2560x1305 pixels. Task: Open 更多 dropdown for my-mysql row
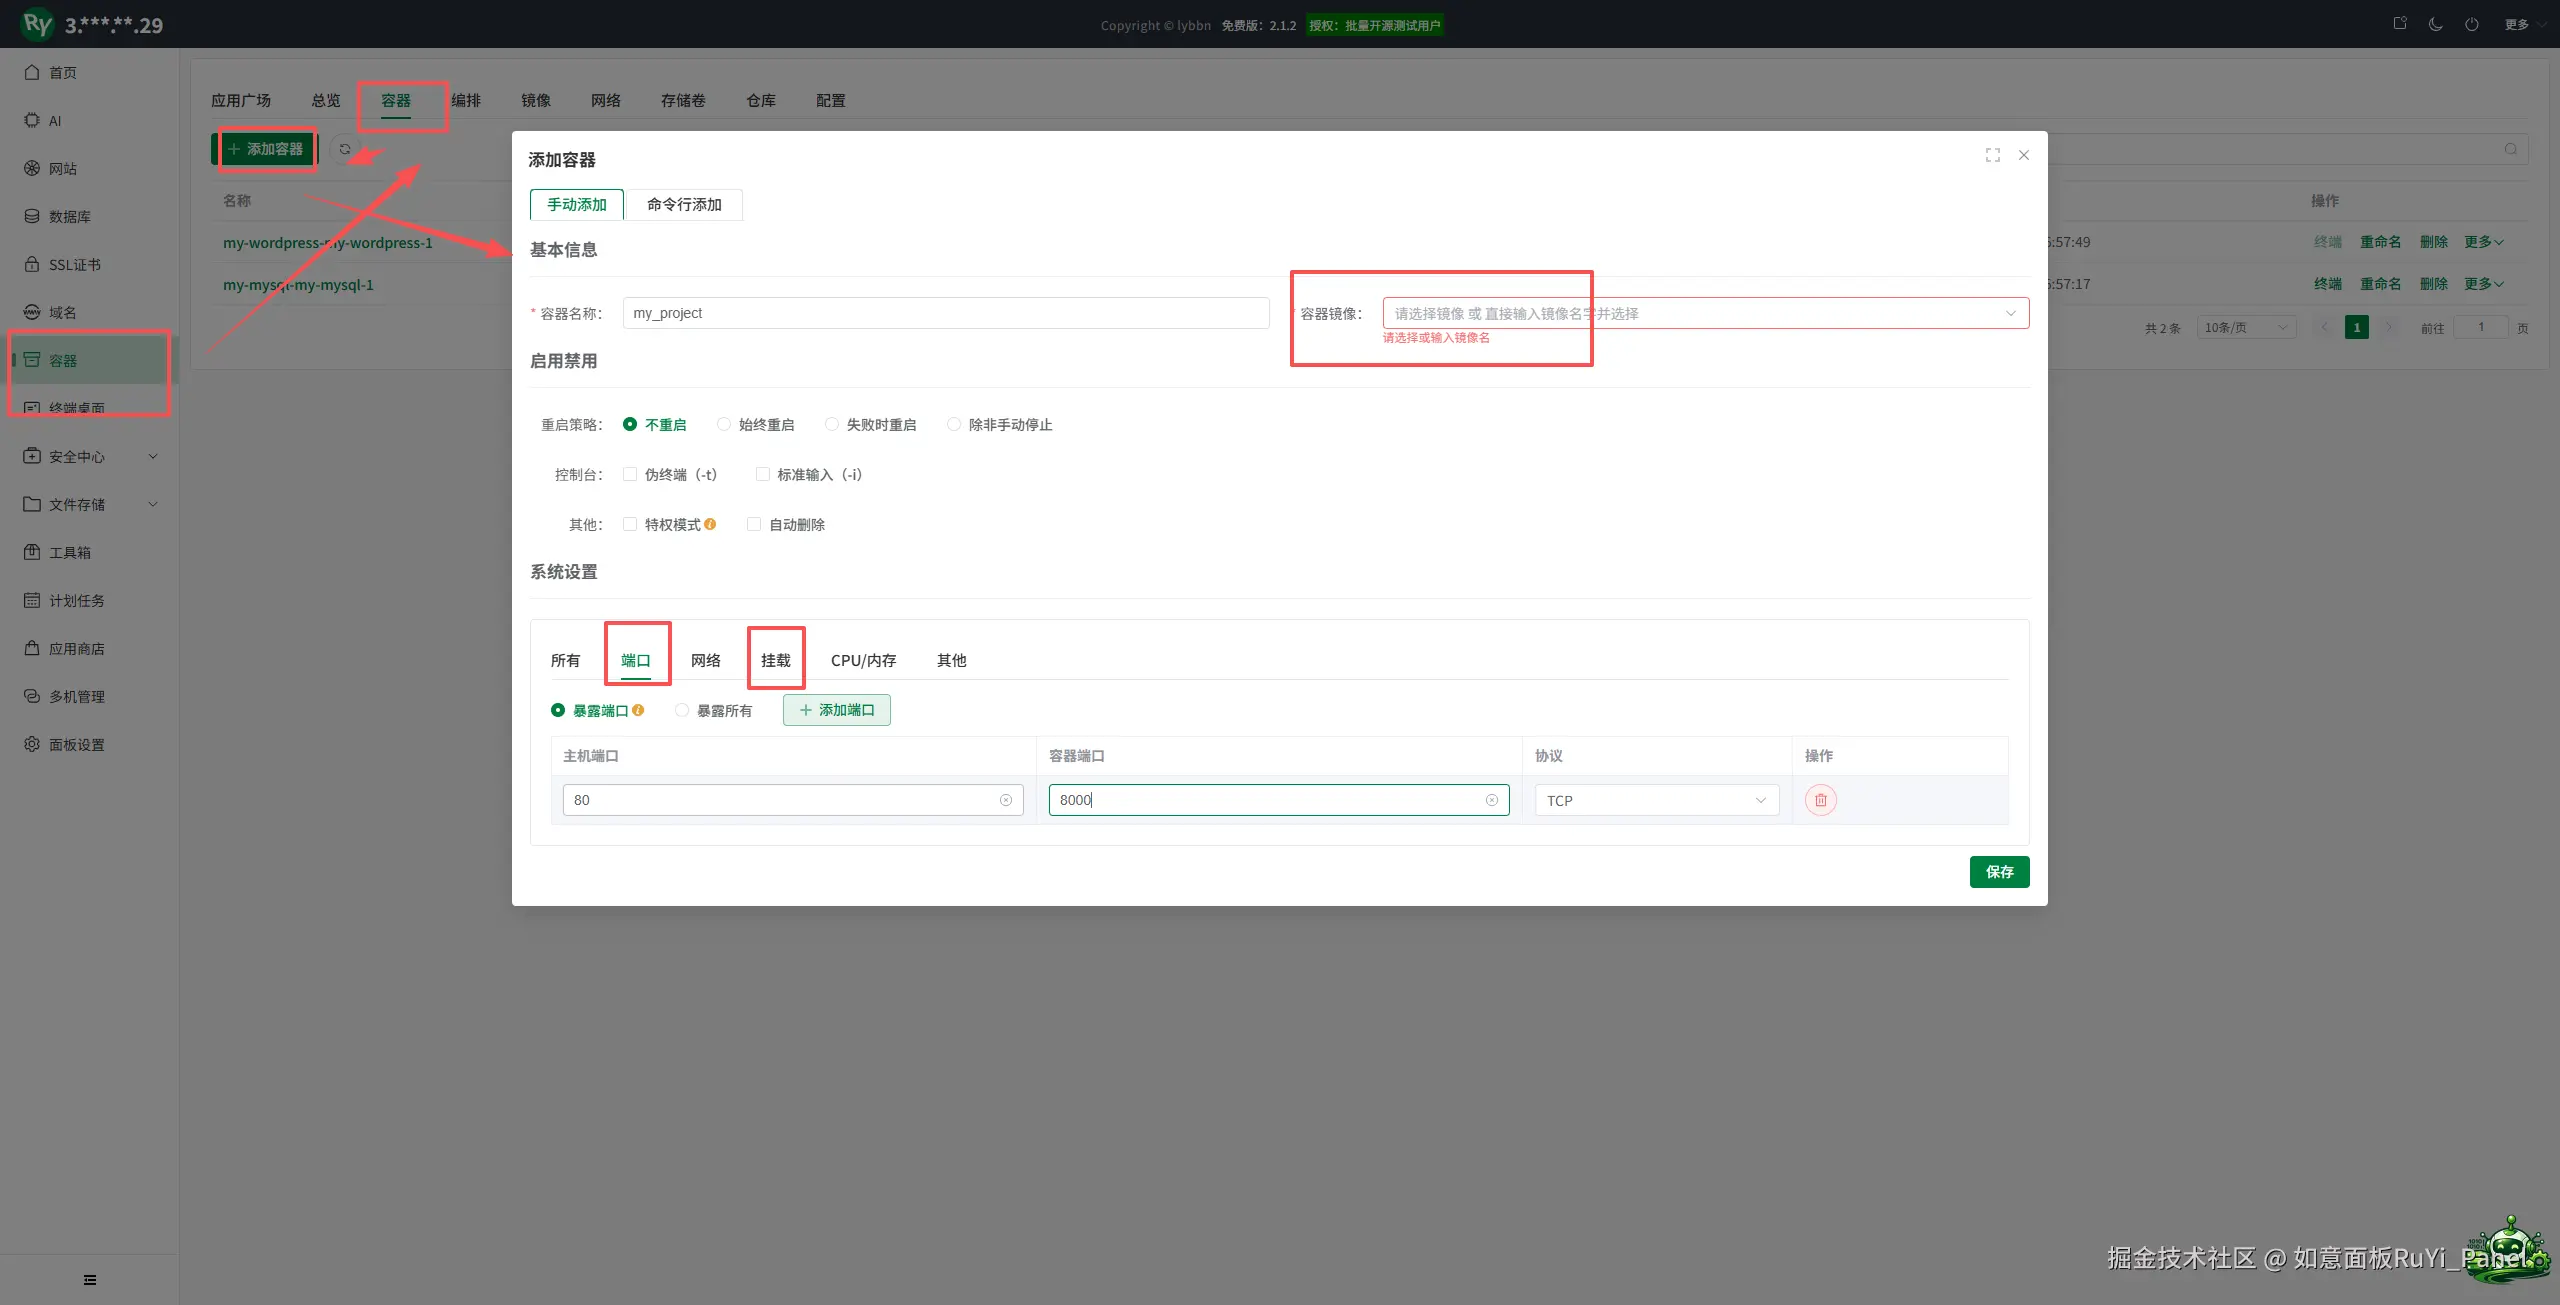(2483, 284)
